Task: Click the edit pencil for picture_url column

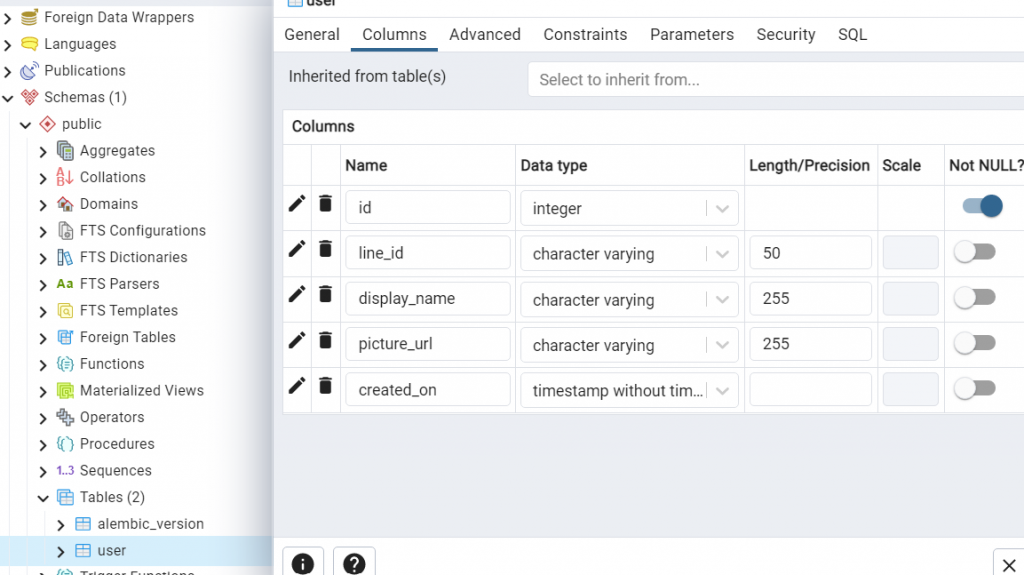Action: [x=297, y=340]
